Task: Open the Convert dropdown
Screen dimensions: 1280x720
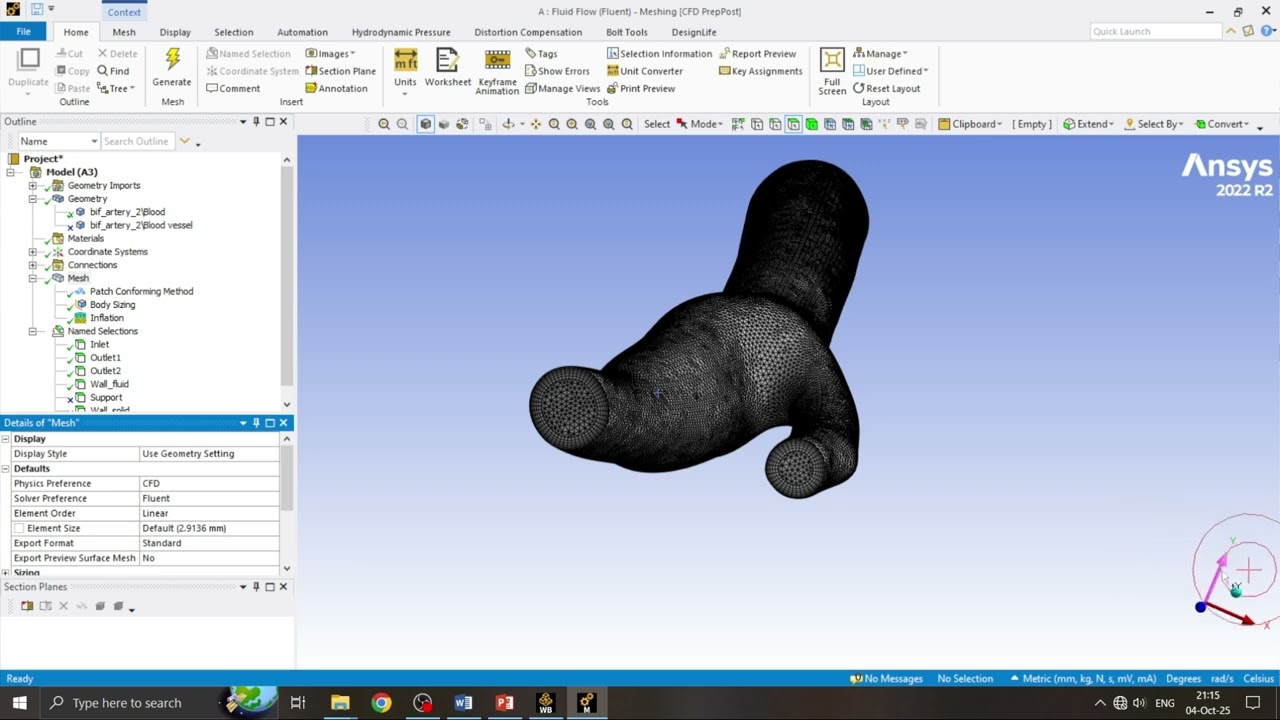Action: pos(1221,124)
